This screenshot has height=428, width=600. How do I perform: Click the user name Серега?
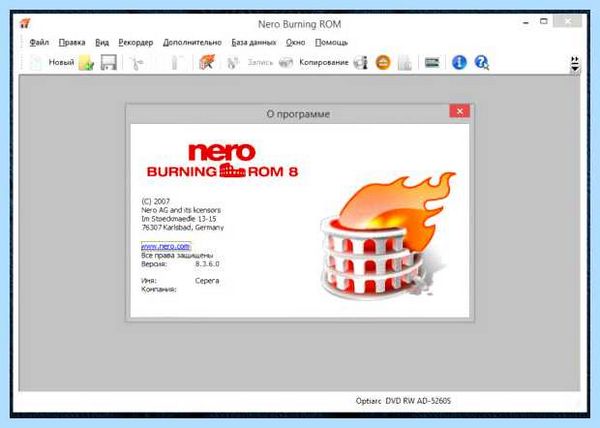click(x=207, y=281)
